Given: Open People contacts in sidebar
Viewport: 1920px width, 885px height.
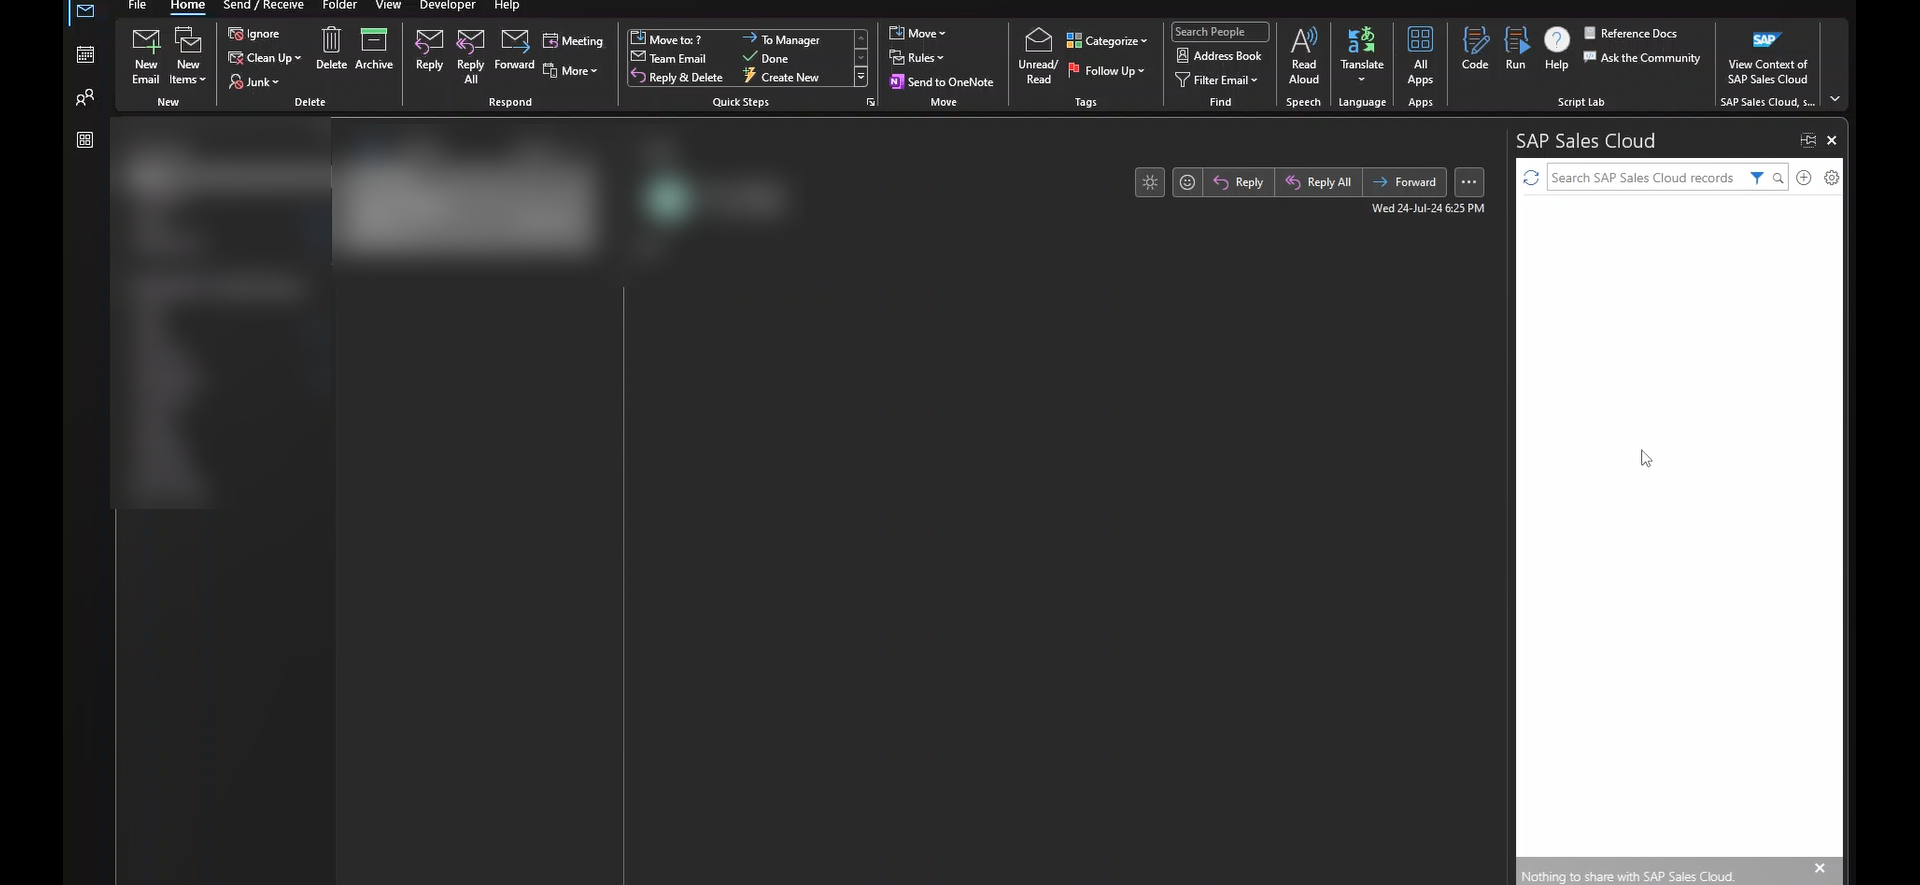Looking at the screenshot, I should click(85, 98).
